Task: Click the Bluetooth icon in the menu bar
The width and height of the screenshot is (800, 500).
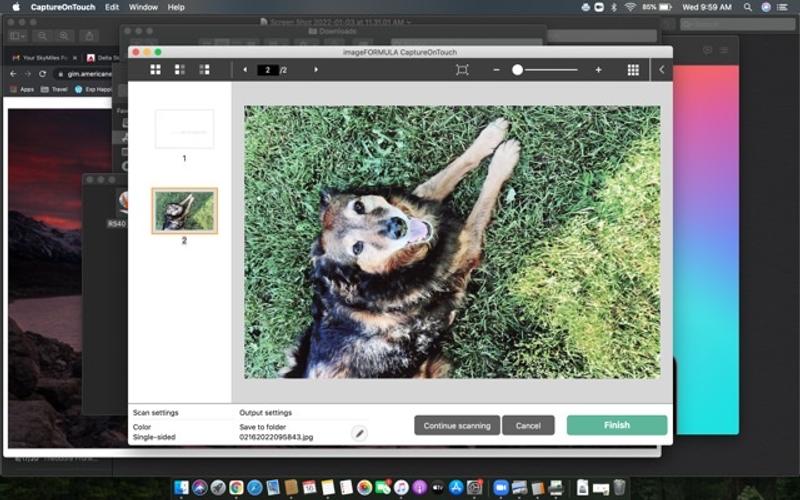Action: click(614, 7)
